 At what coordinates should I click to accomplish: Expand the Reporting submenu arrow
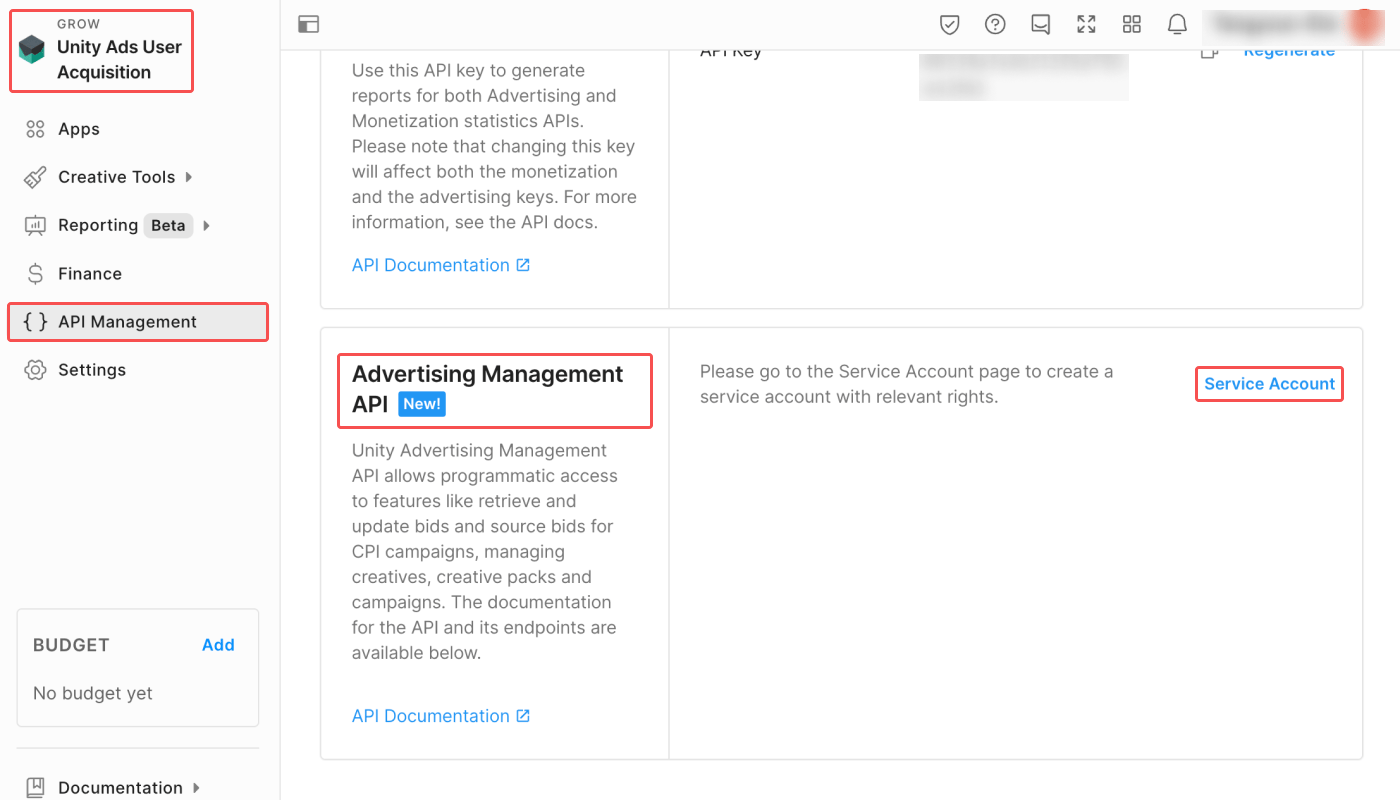pyautogui.click(x=207, y=225)
